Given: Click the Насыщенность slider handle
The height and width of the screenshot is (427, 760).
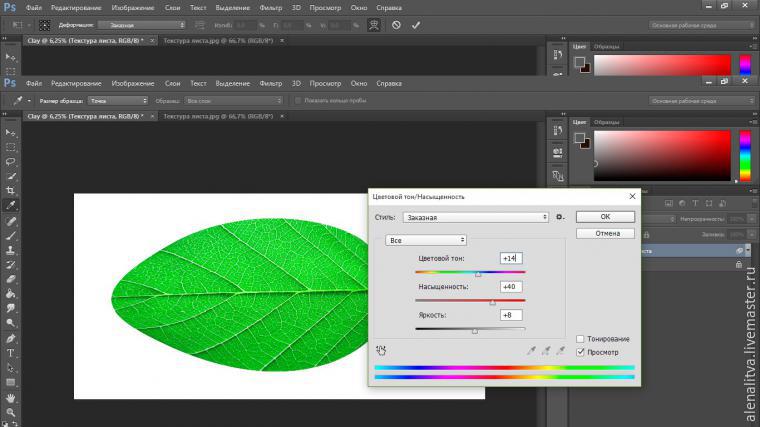Looking at the screenshot, I should tap(492, 302).
